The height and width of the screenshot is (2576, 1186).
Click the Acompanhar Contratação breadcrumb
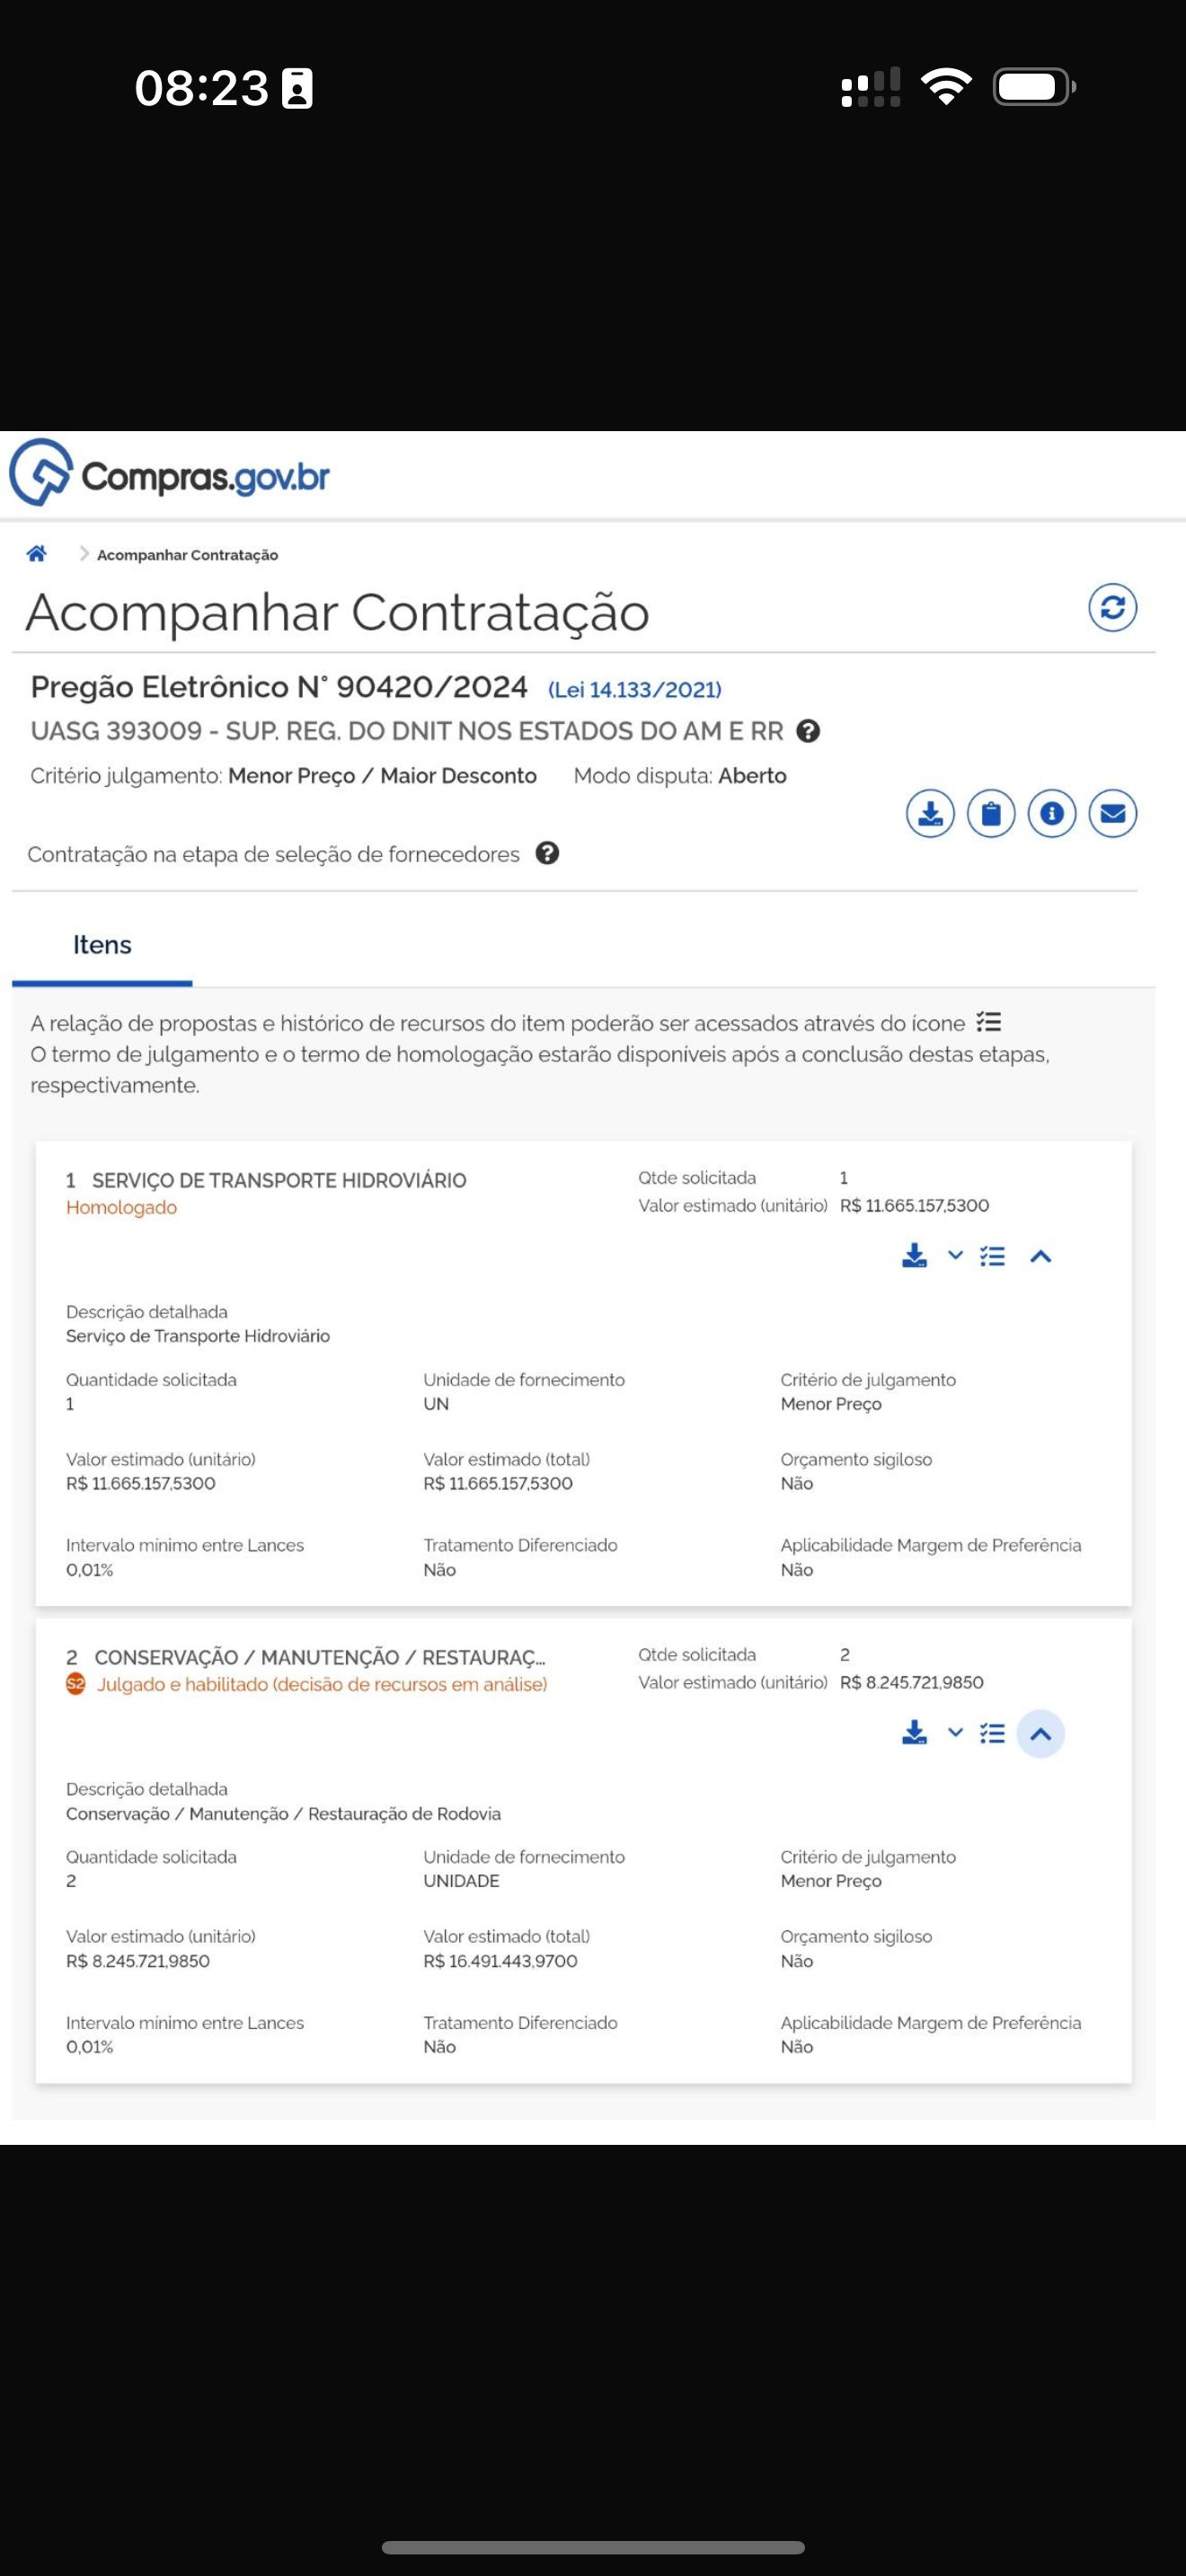point(187,555)
